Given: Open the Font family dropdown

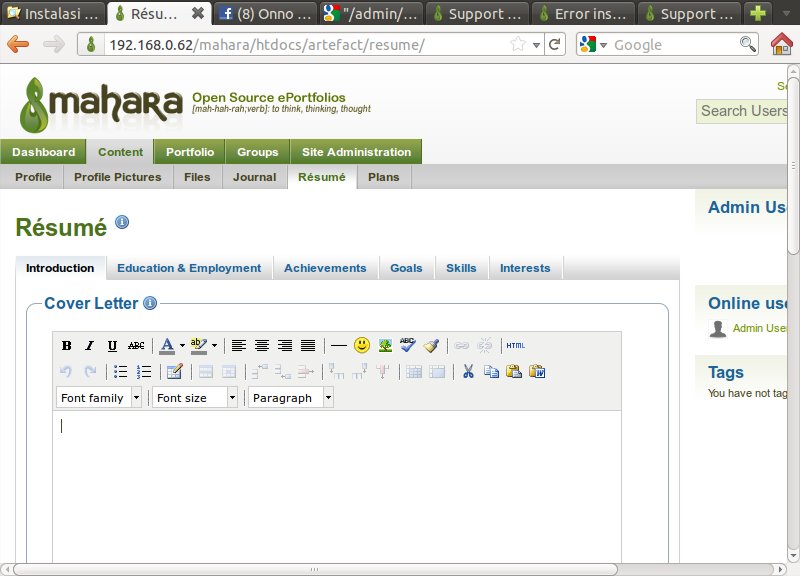Looking at the screenshot, I should pyautogui.click(x=99, y=398).
